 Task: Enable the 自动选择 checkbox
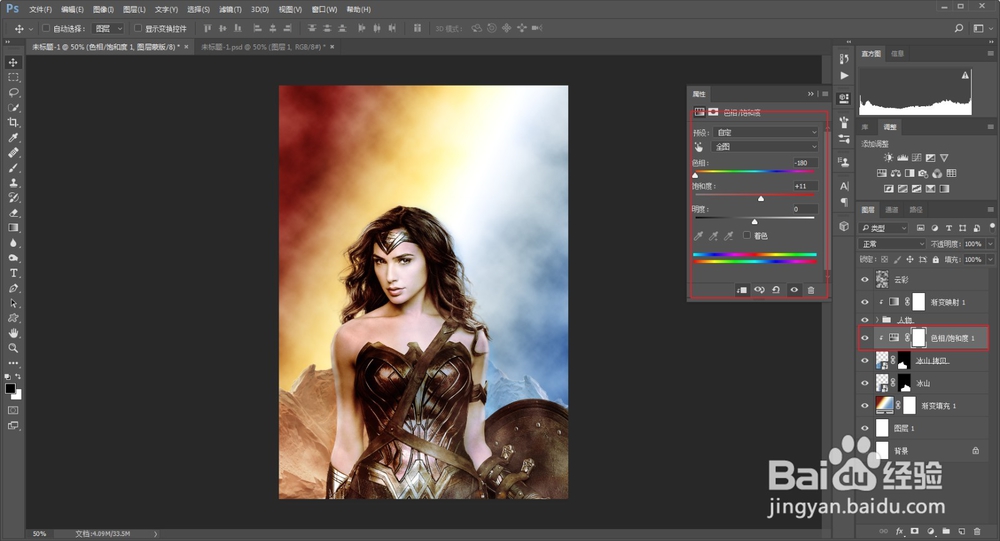click(46, 28)
